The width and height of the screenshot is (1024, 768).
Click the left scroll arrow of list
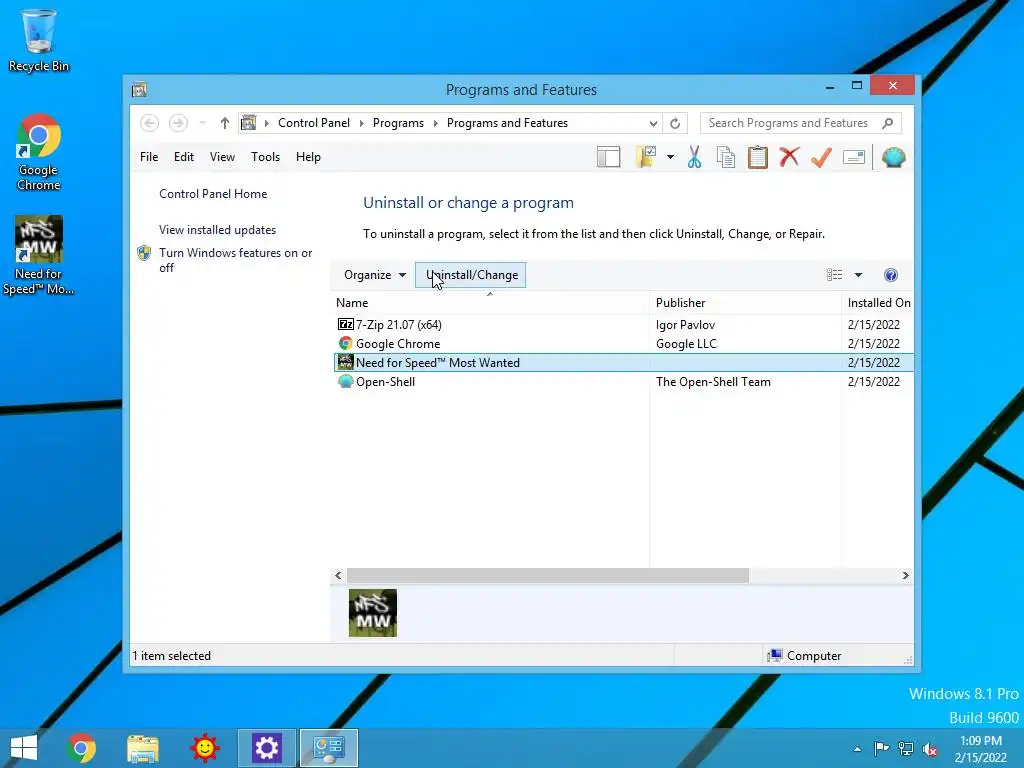(338, 575)
